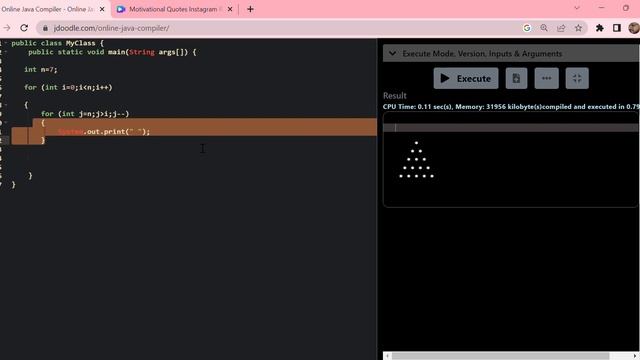Viewport: 640px width, 360px height.
Task: Open the tab search dropdown arrow
Action: [577, 8]
